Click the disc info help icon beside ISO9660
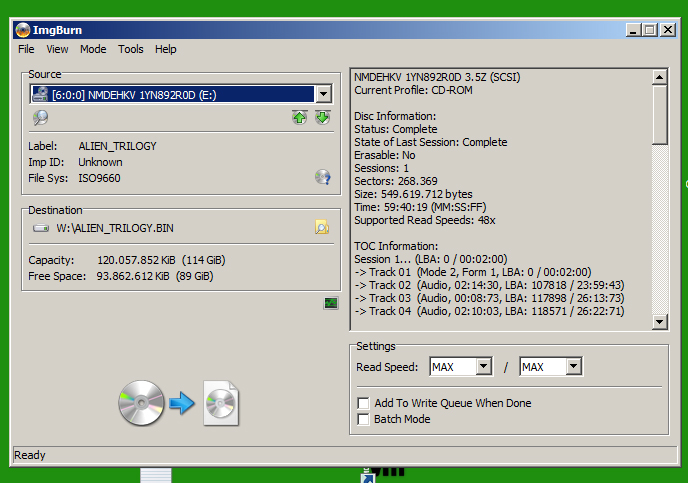 tap(322, 177)
